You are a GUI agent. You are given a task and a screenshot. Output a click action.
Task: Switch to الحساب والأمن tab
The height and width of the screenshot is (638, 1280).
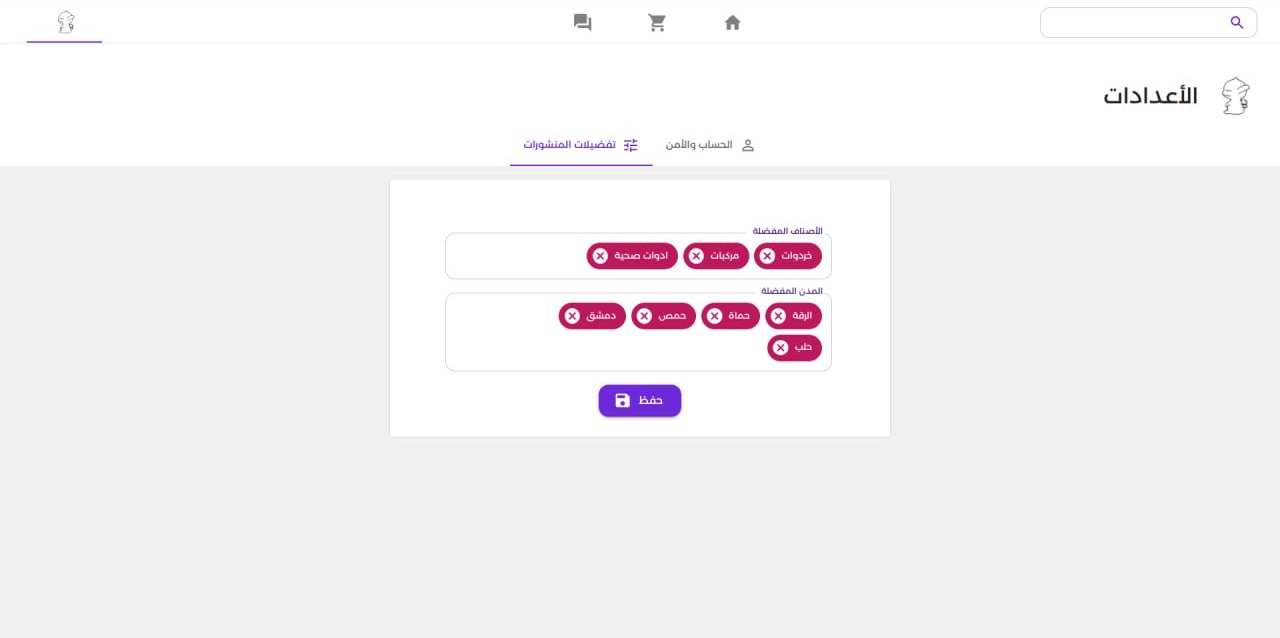pyautogui.click(x=710, y=145)
